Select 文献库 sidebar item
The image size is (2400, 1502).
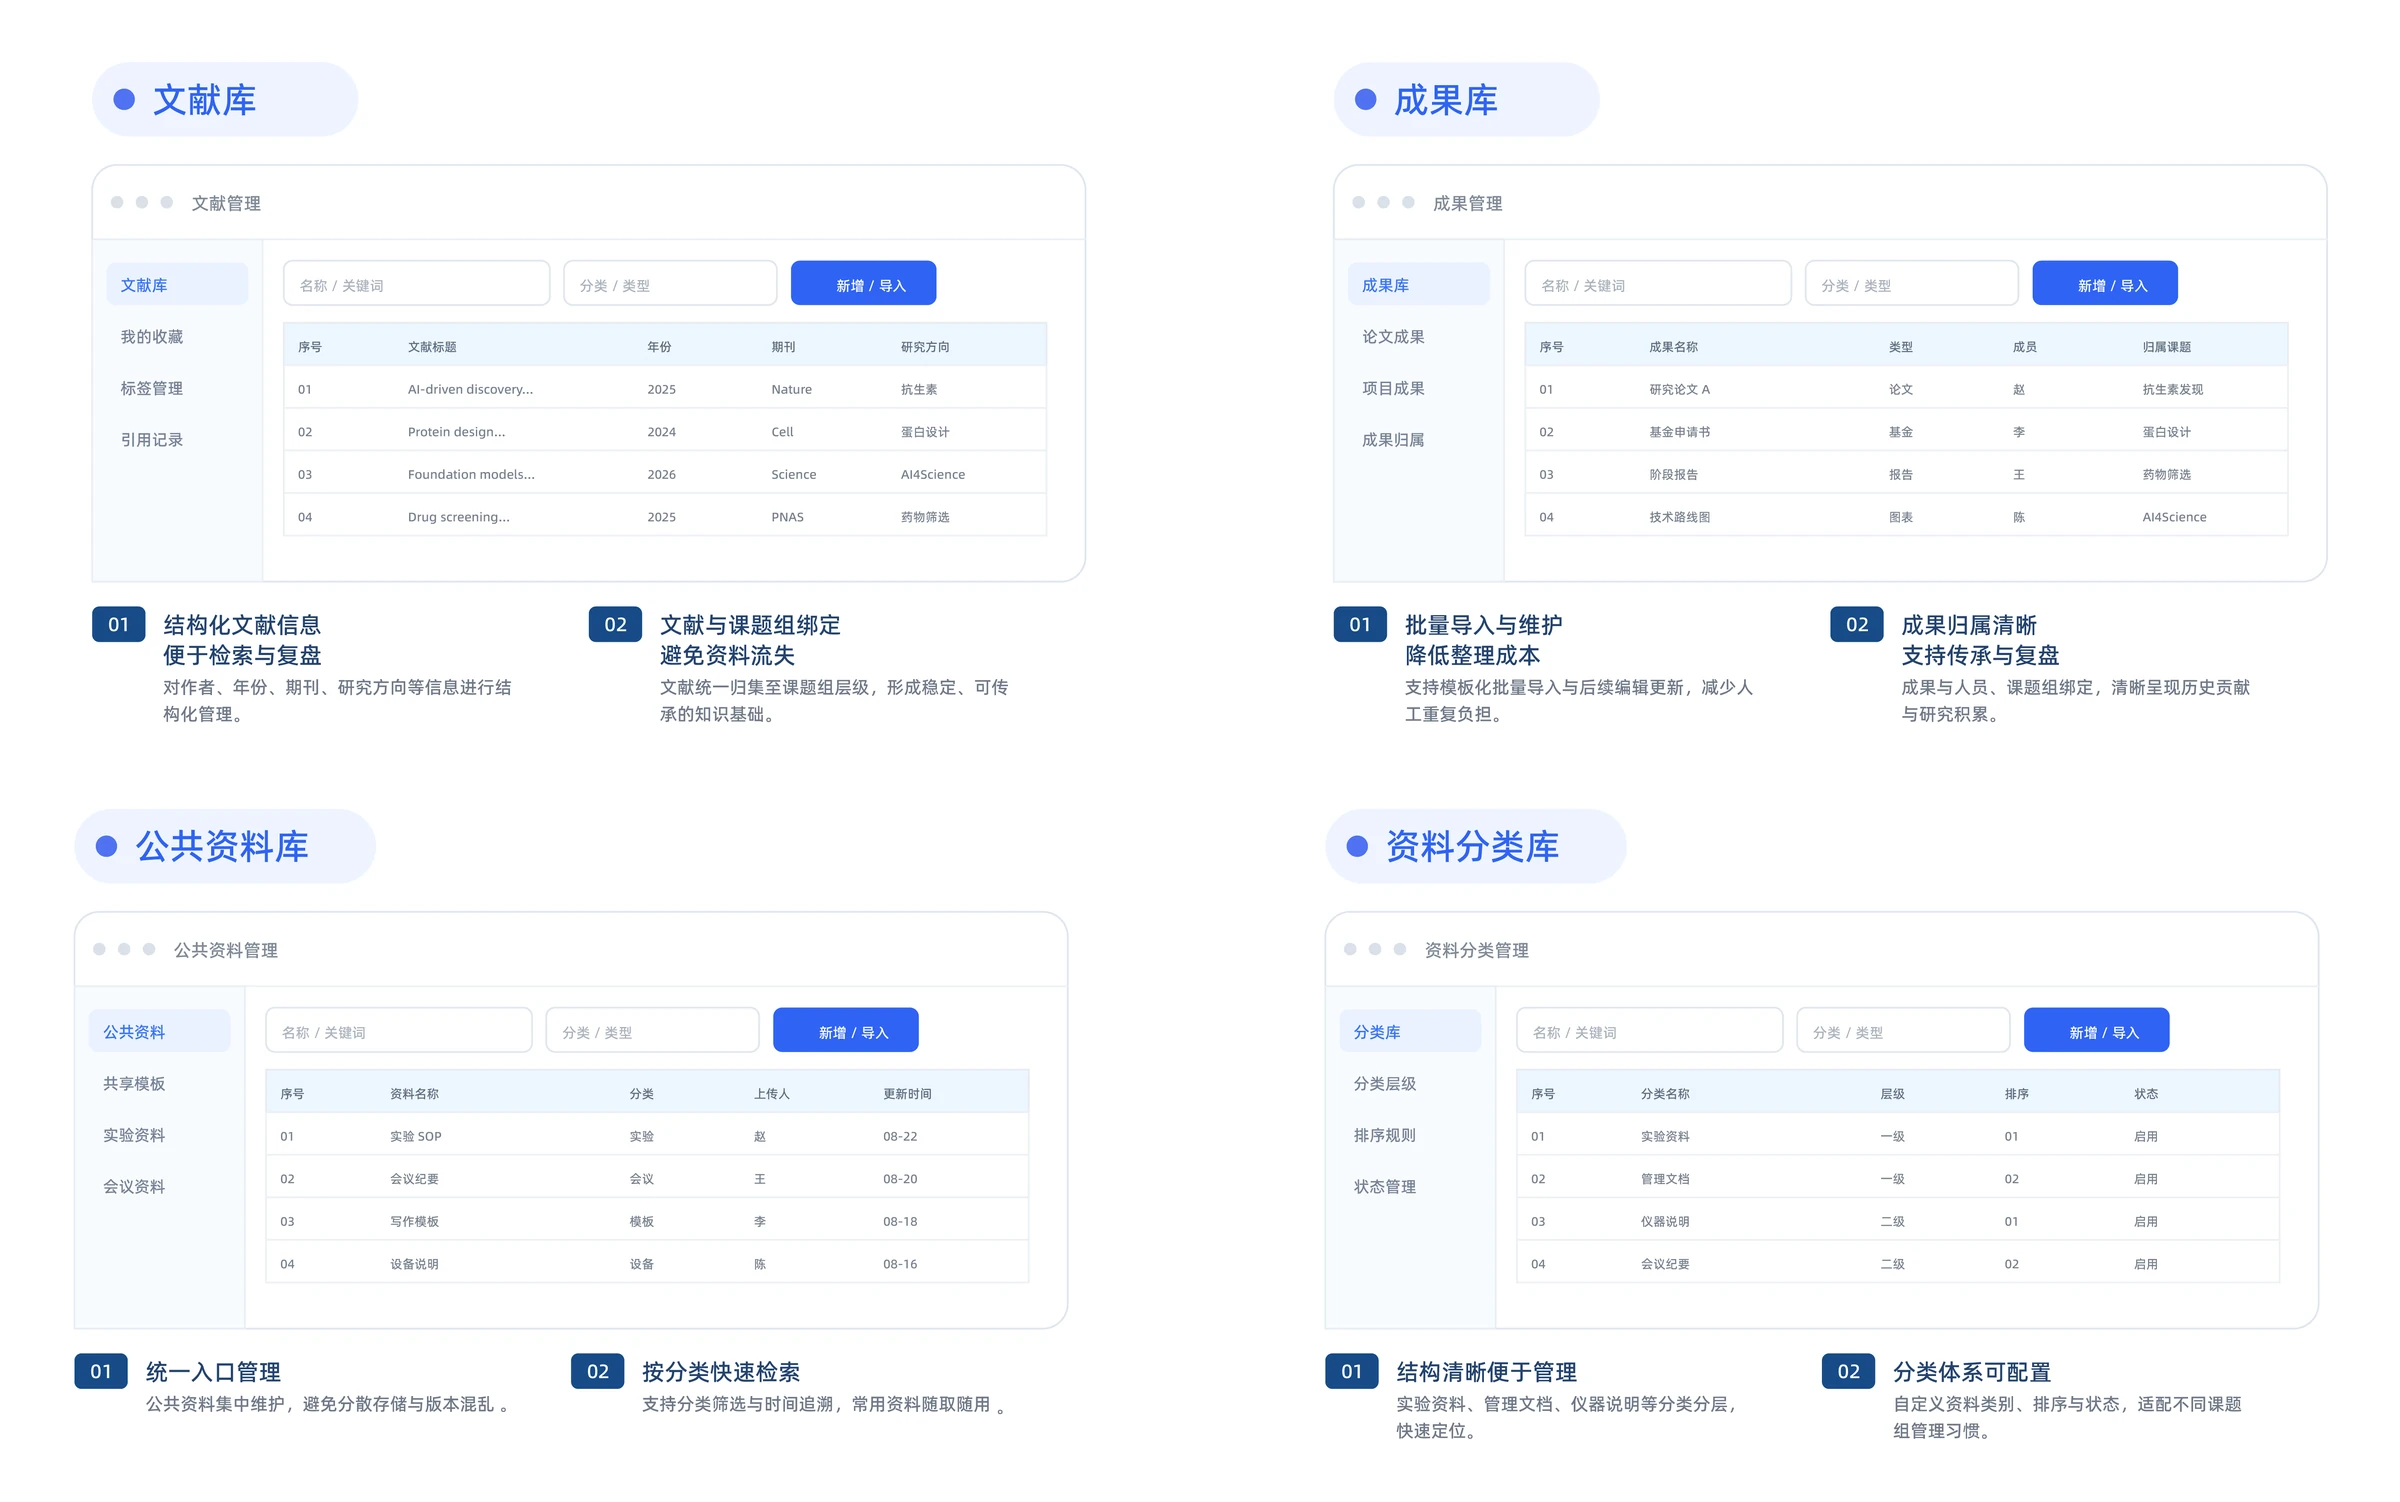(x=177, y=284)
